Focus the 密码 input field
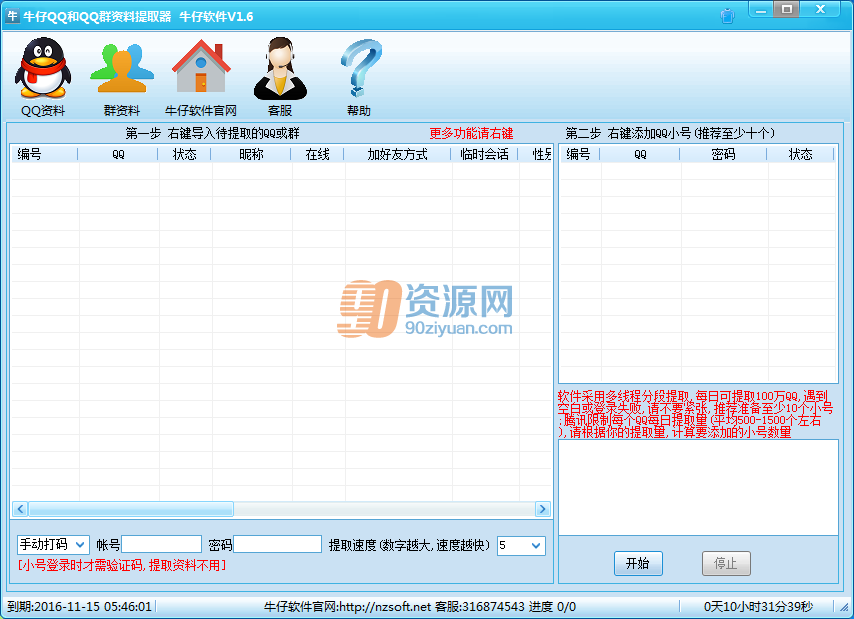Image resolution: width=854 pixels, height=619 pixels. (x=277, y=544)
